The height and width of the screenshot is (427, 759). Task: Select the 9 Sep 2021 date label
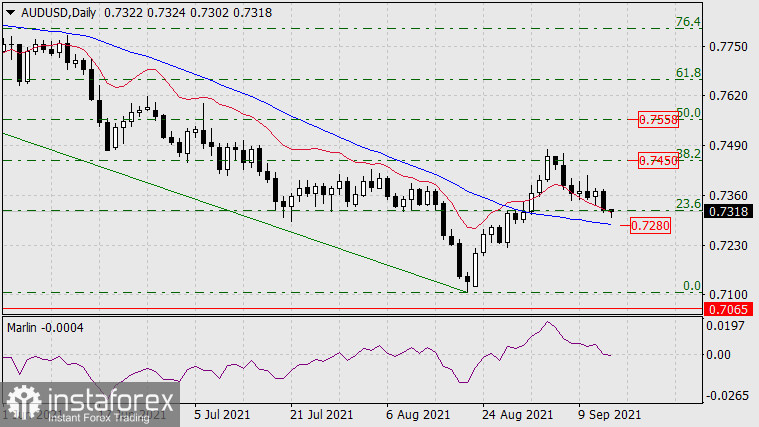[609, 415]
